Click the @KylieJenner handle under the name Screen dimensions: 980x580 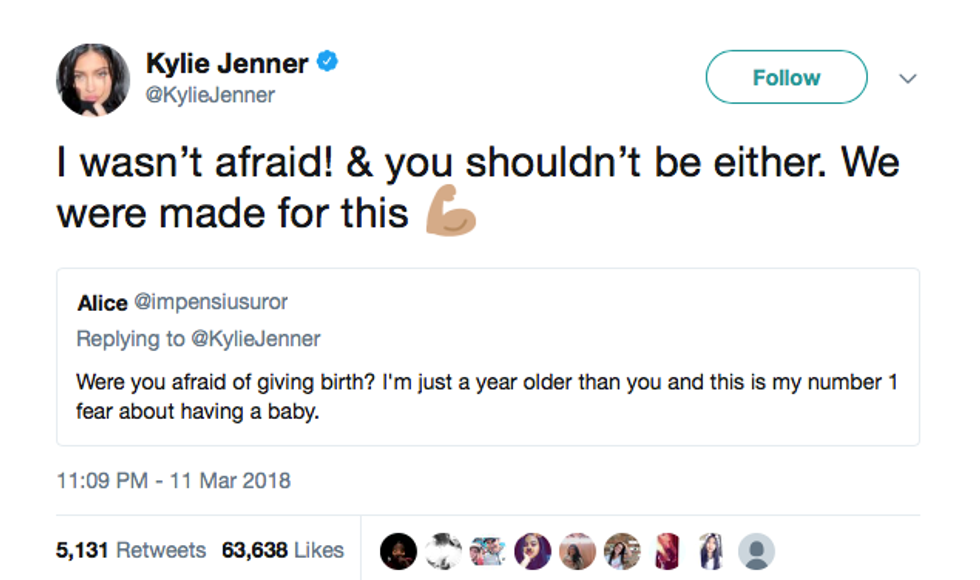click(210, 95)
